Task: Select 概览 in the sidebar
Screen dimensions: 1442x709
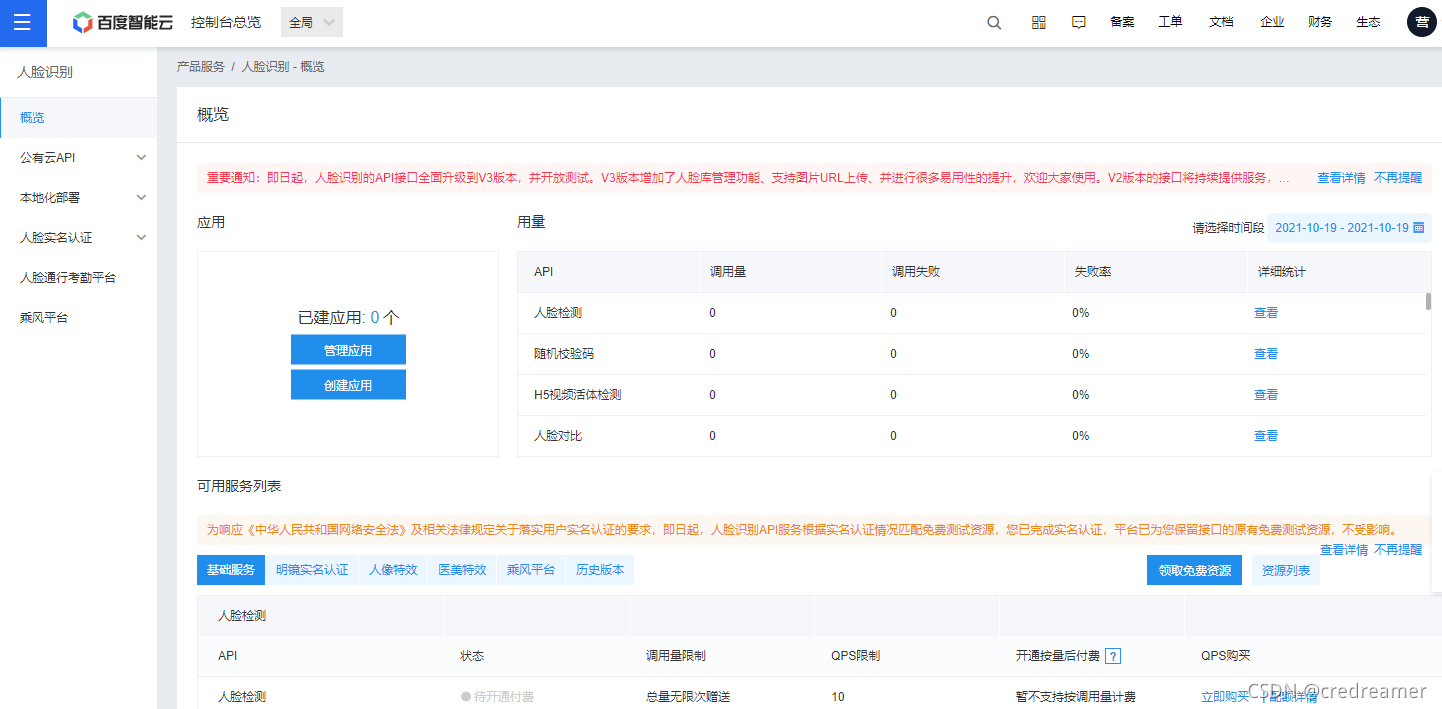Action: (78, 117)
